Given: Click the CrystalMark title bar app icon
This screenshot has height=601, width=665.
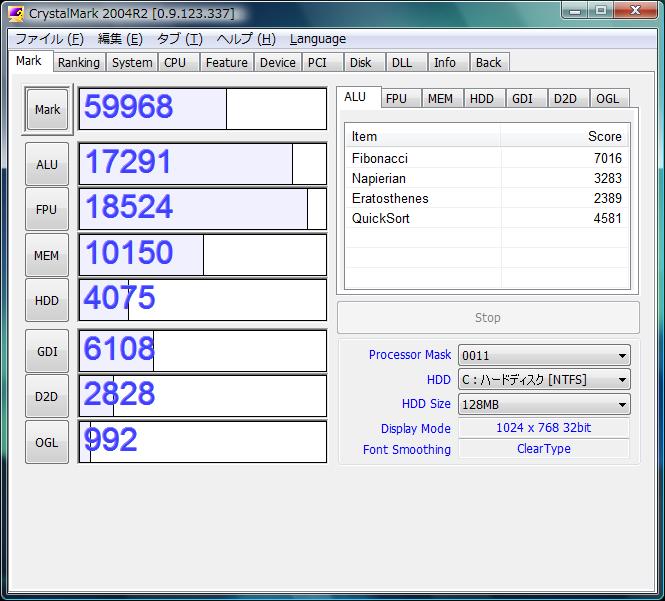Looking at the screenshot, I should coord(16,14).
